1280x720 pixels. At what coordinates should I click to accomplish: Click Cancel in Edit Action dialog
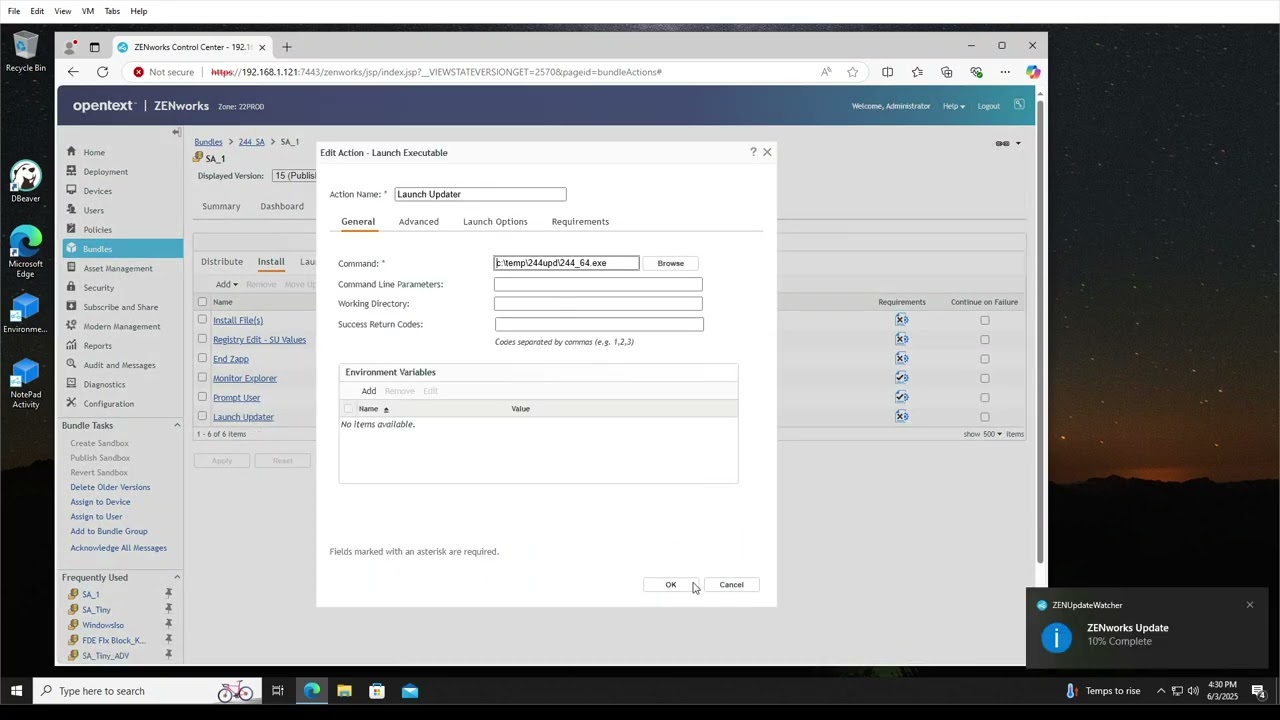[x=731, y=585]
